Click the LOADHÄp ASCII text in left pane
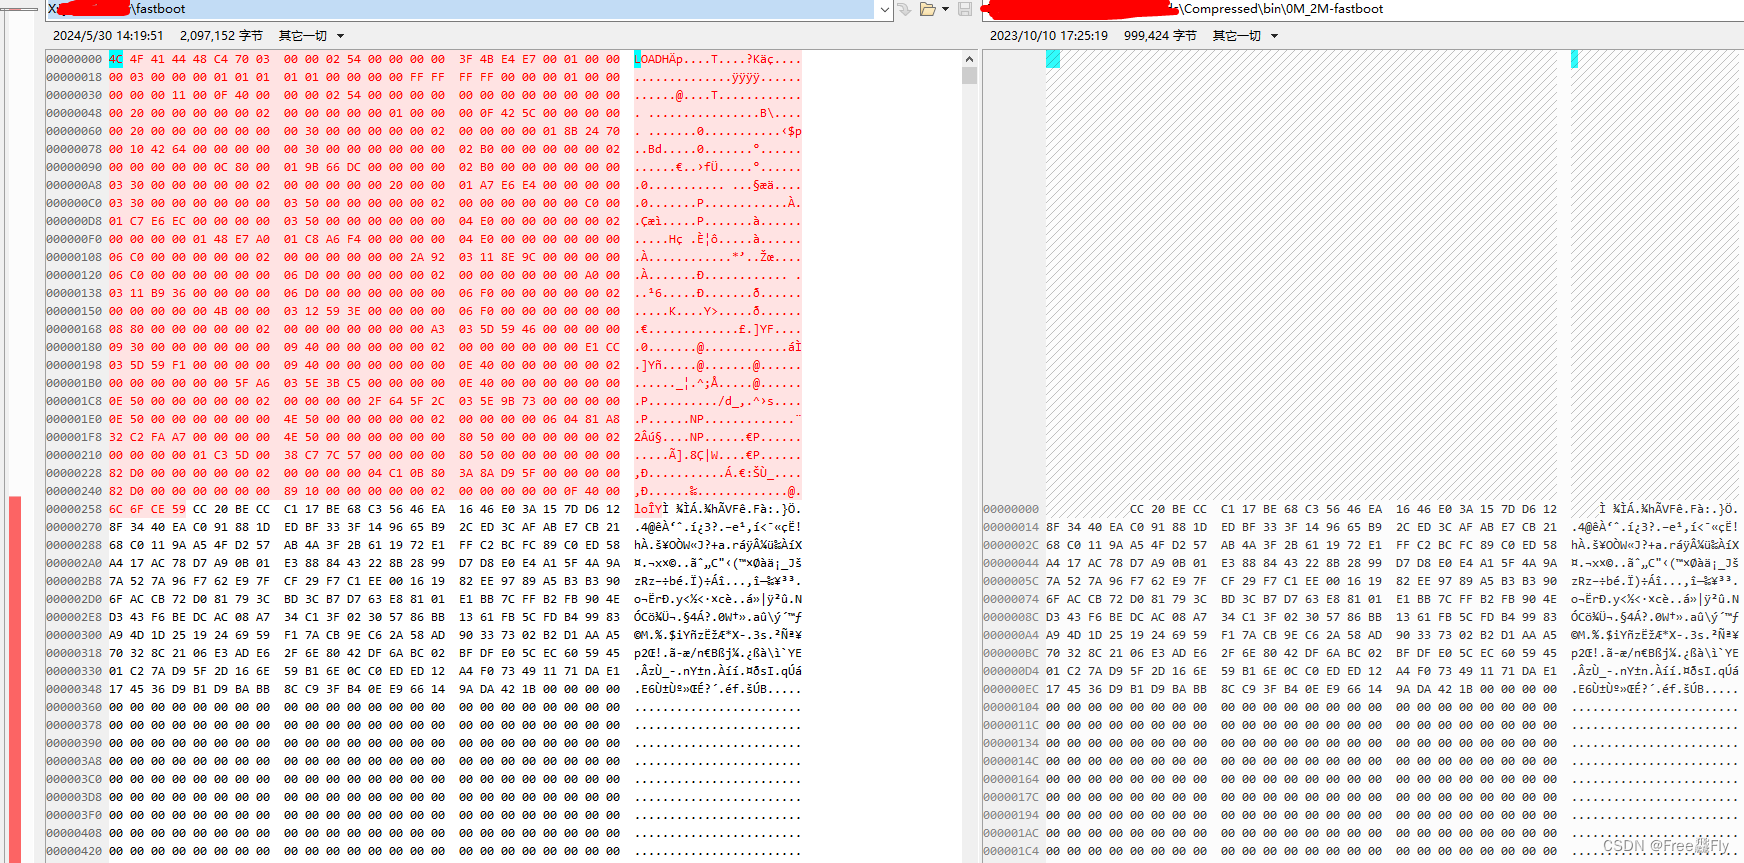Viewport: 1744px width, 863px height. 659,60
